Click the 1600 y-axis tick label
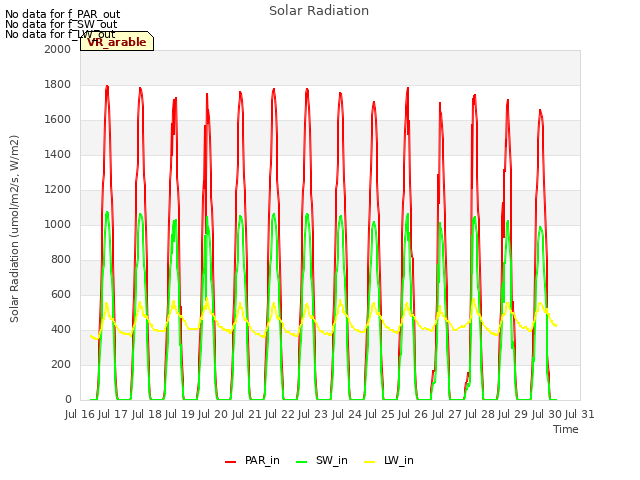 (x=58, y=120)
